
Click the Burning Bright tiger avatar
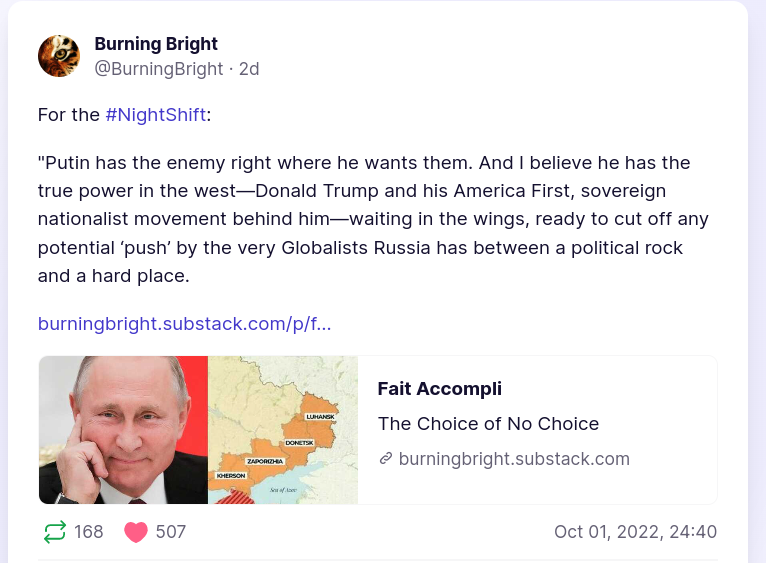click(x=59, y=56)
